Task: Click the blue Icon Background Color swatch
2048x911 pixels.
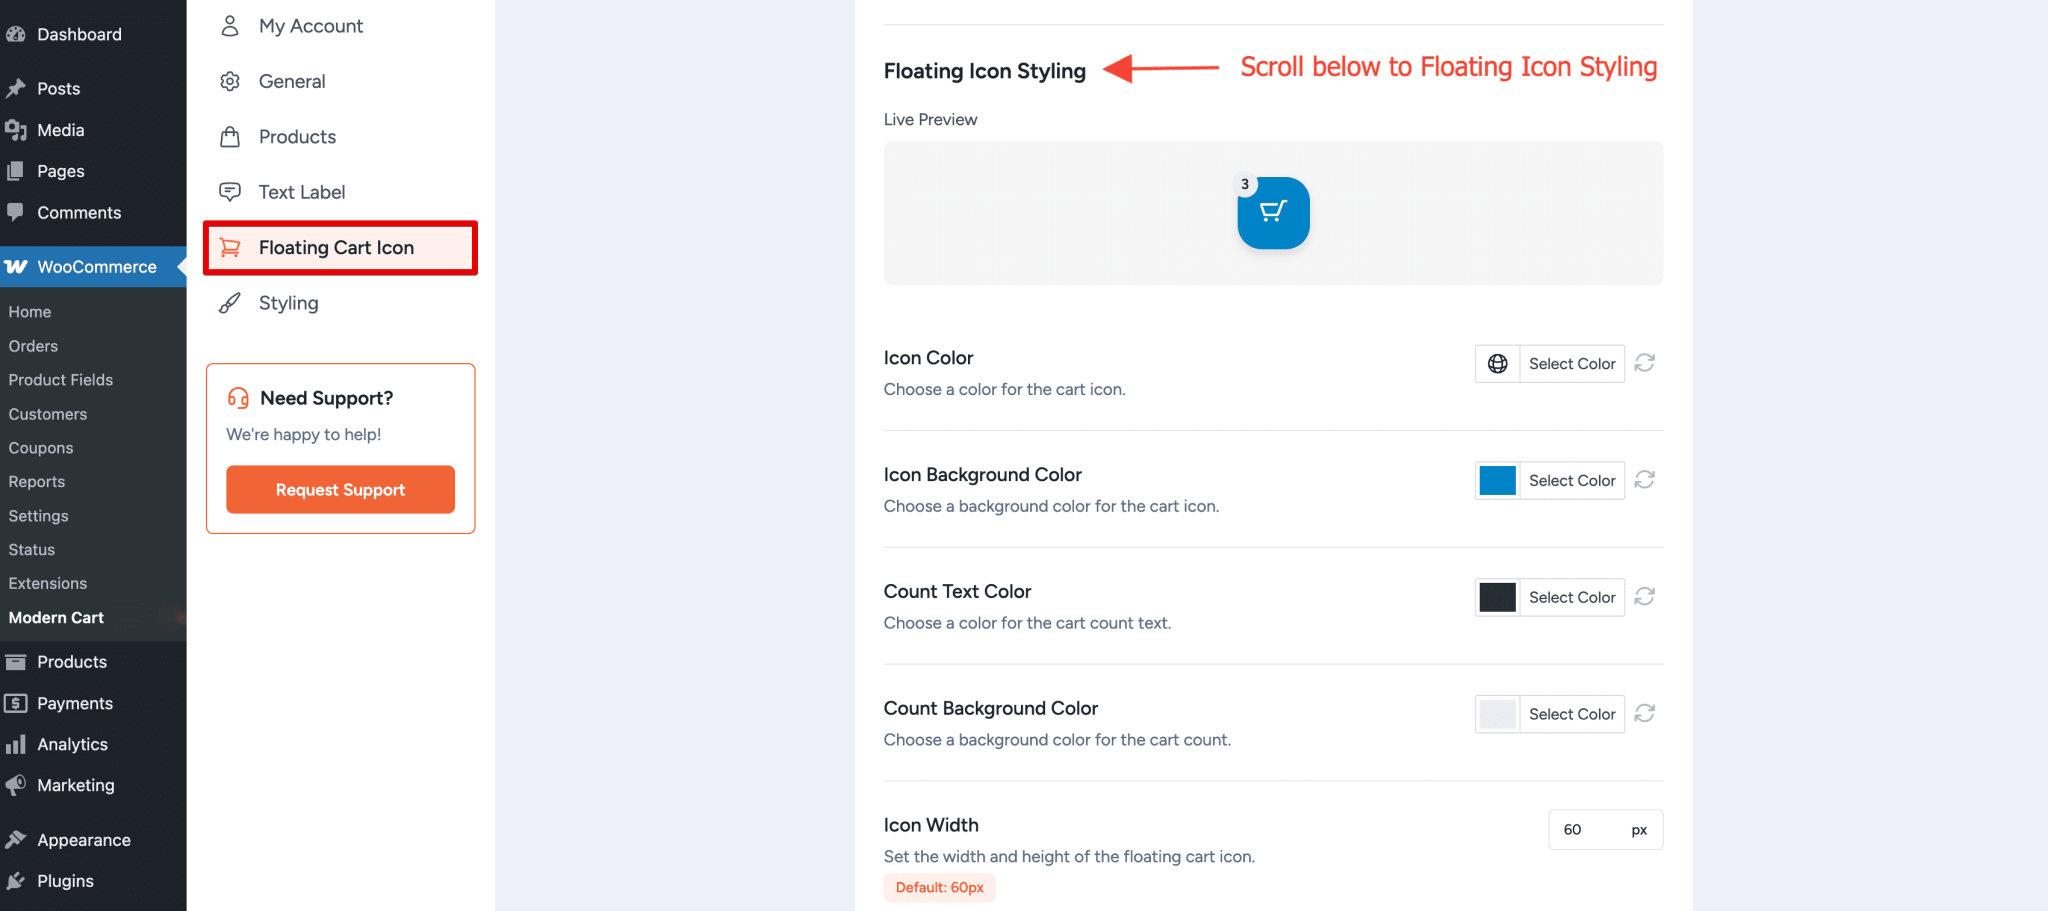Action: (1497, 480)
